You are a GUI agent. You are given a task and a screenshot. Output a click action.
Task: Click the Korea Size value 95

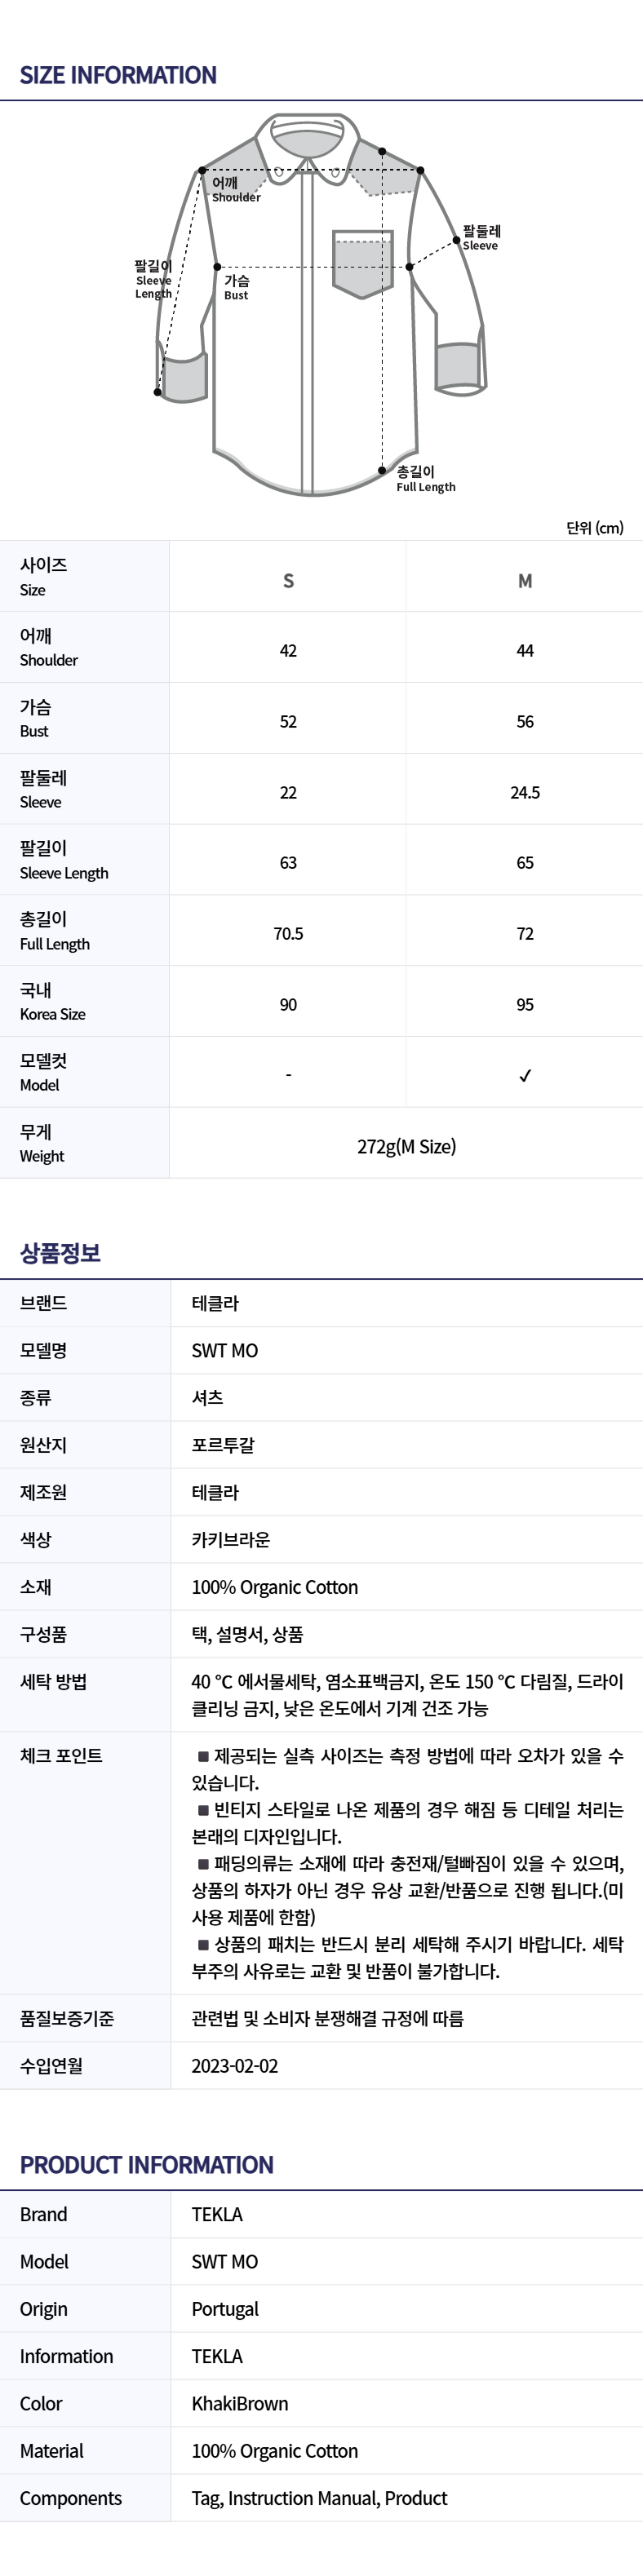(525, 1005)
